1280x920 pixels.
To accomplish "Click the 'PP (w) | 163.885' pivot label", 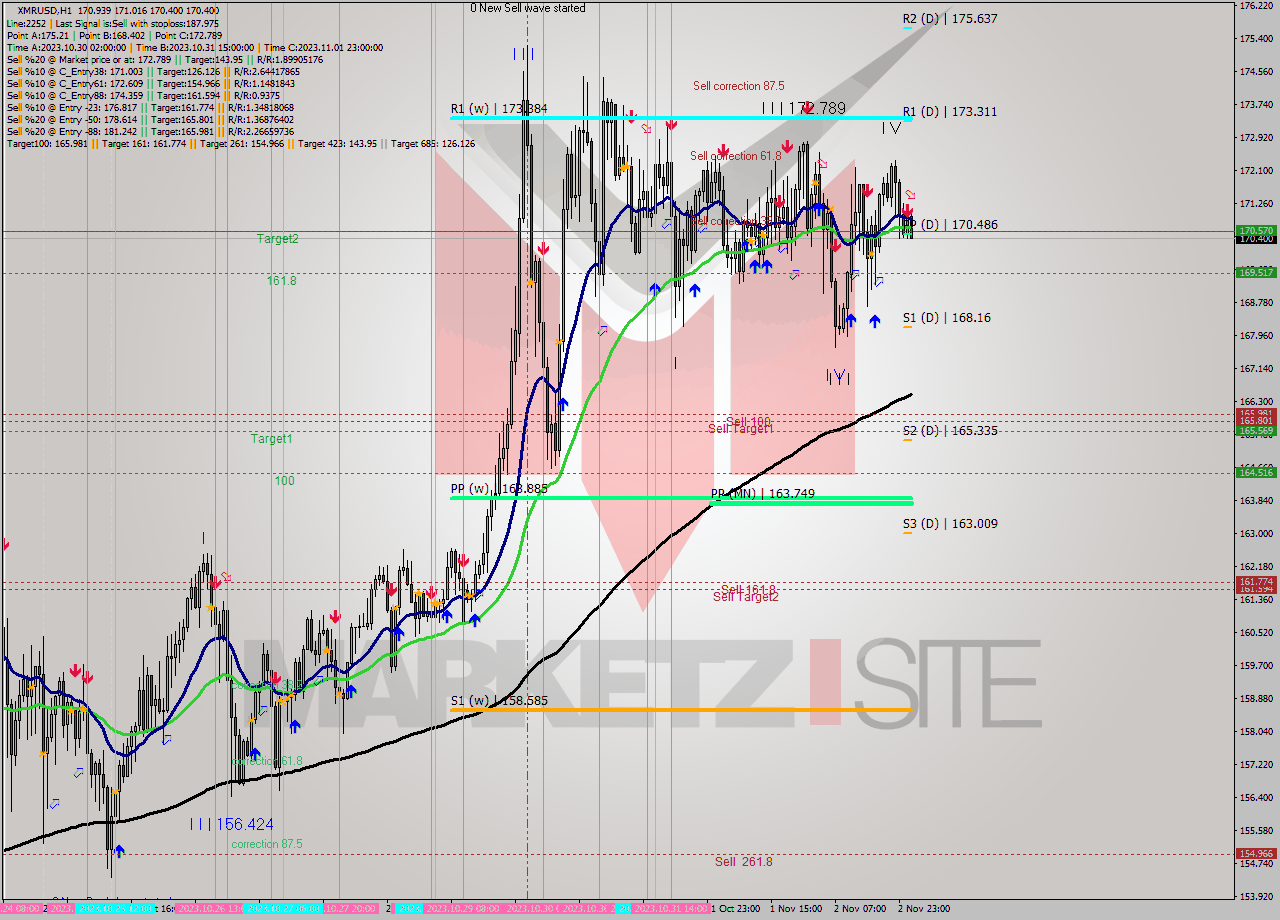I will pyautogui.click(x=499, y=489).
